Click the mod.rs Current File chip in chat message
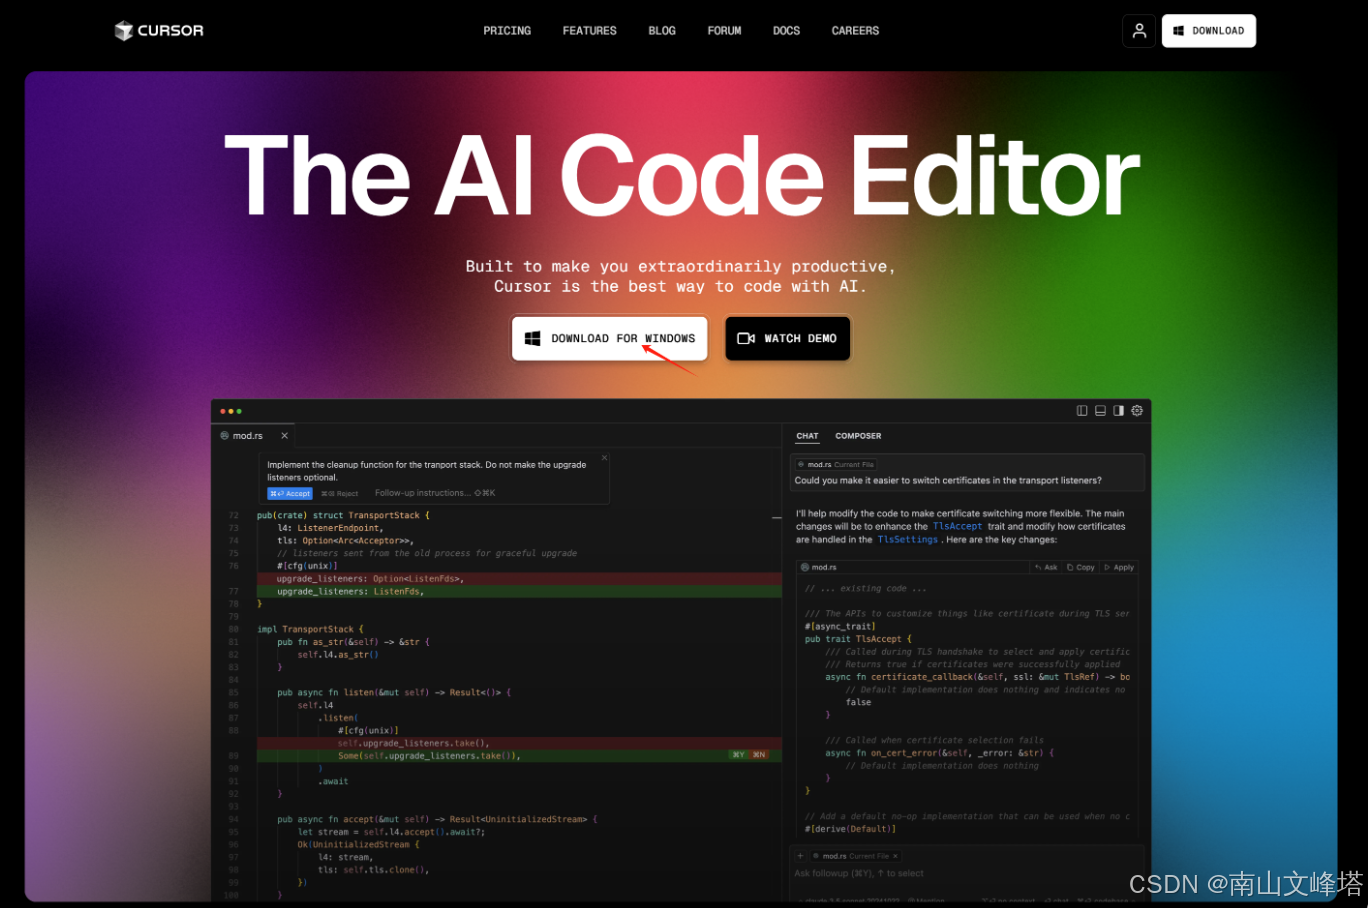This screenshot has height=908, width=1368. [x=836, y=465]
